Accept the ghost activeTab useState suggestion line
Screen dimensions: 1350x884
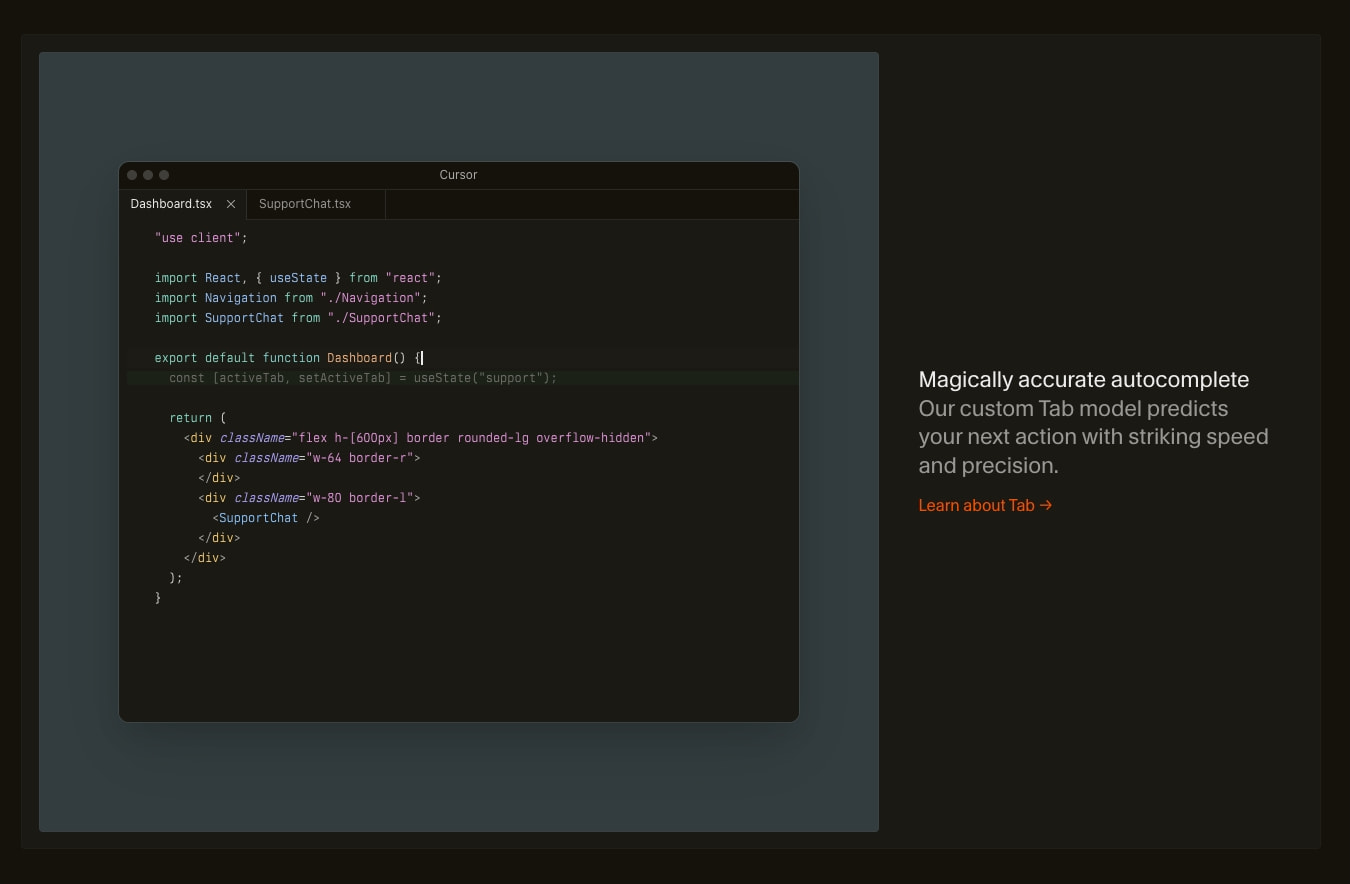tap(363, 378)
